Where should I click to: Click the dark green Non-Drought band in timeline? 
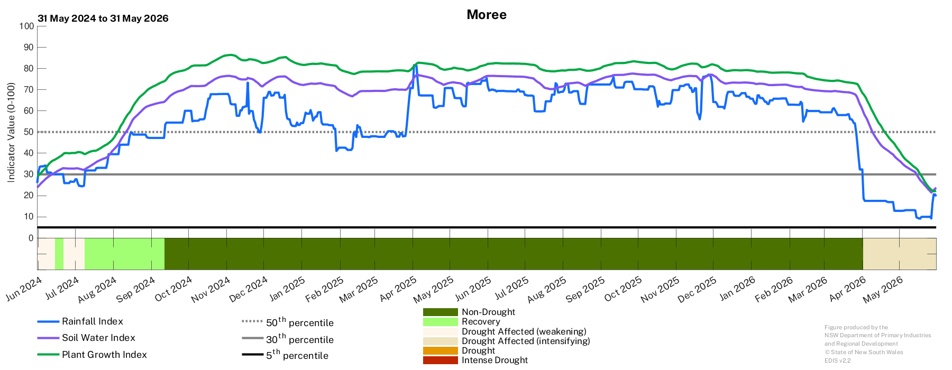[x=514, y=253]
